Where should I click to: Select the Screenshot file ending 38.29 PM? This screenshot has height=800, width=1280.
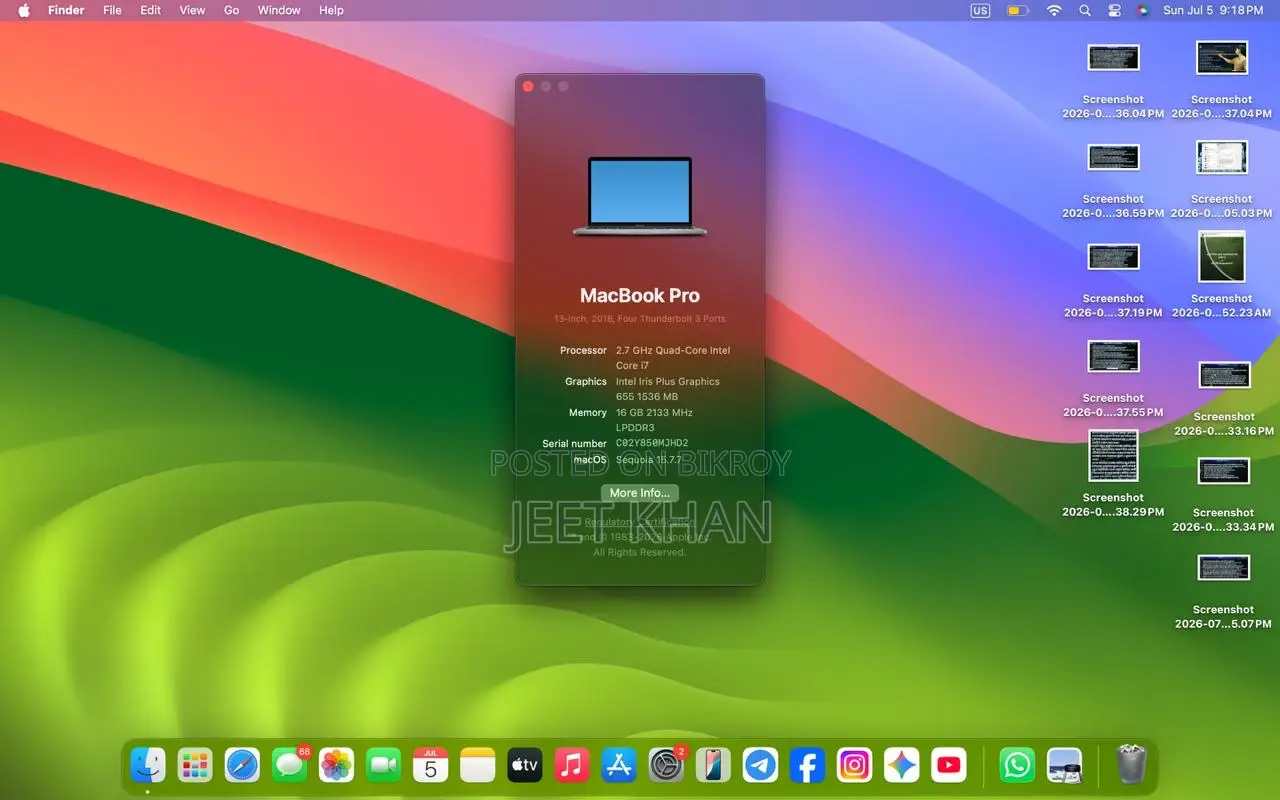pyautogui.click(x=1113, y=474)
